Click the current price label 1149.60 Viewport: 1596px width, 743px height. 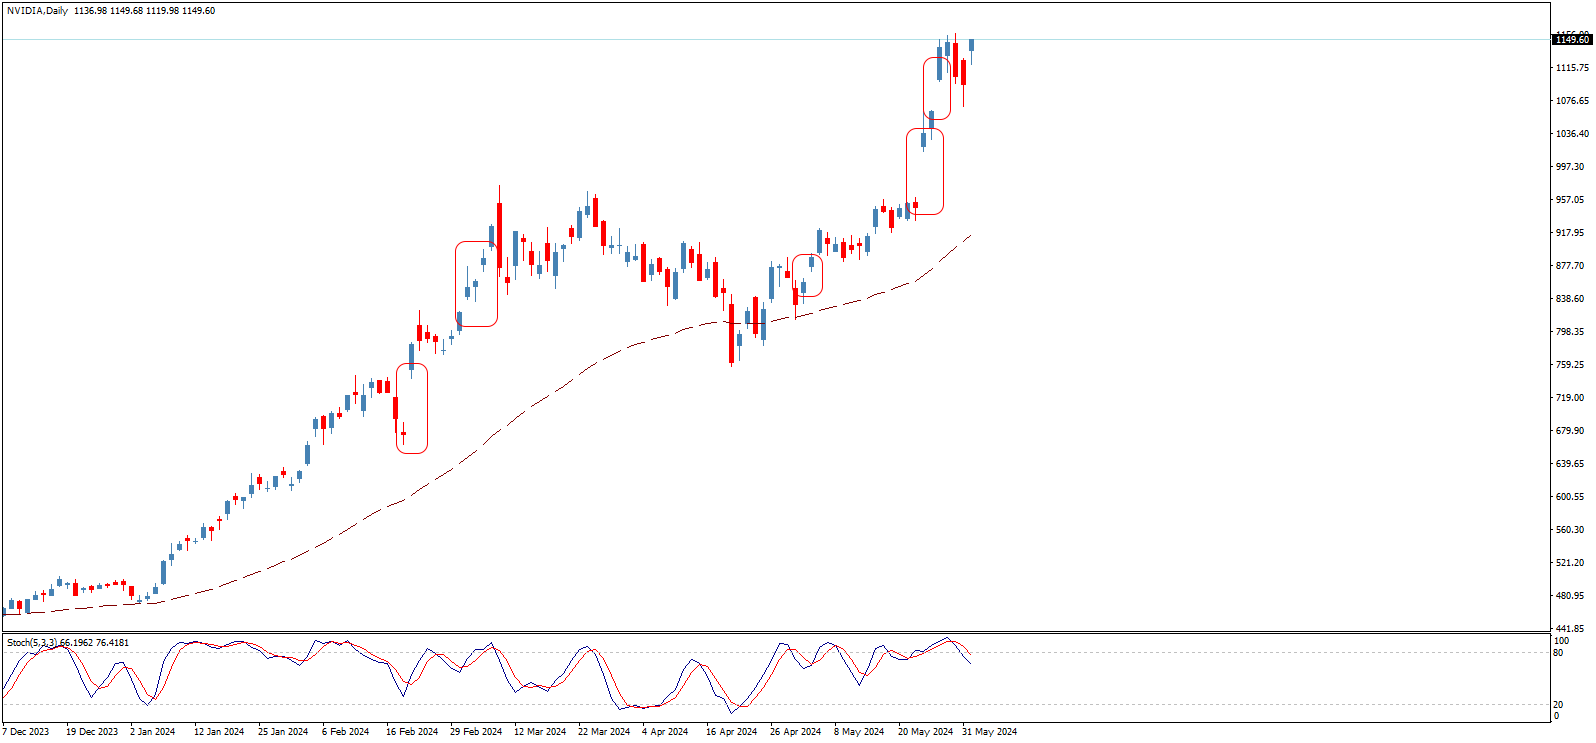(1572, 40)
